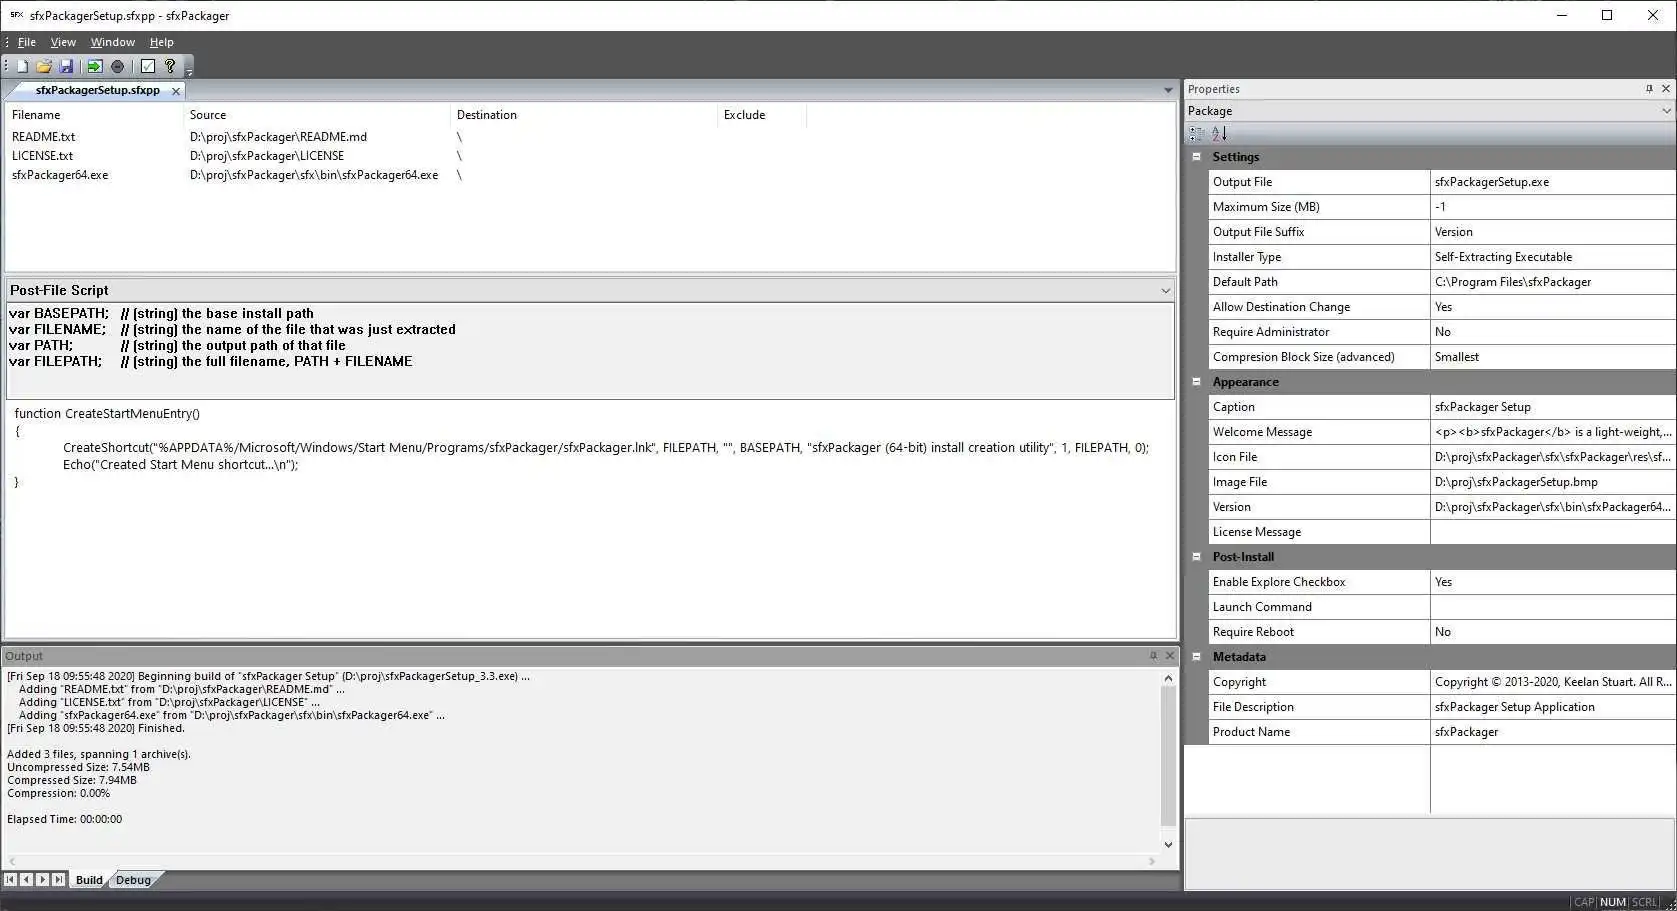
Task: Click inside the script editor on the Echo line
Action: tap(180, 465)
